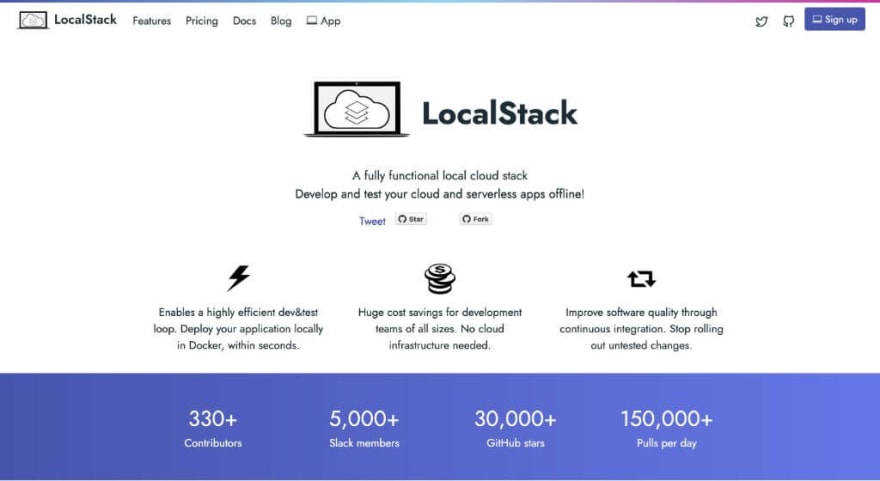880x481 pixels.
Task: Click the Tweet link
Action: (372, 221)
